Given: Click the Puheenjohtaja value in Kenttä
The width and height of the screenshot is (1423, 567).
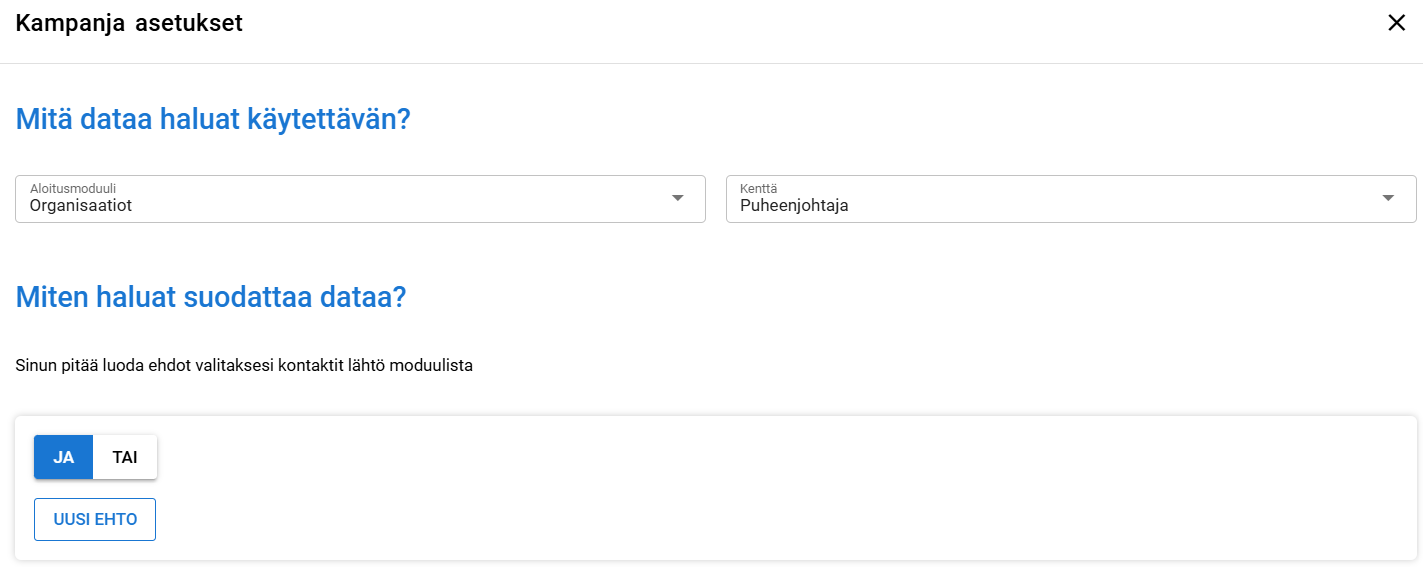Looking at the screenshot, I should (794, 206).
